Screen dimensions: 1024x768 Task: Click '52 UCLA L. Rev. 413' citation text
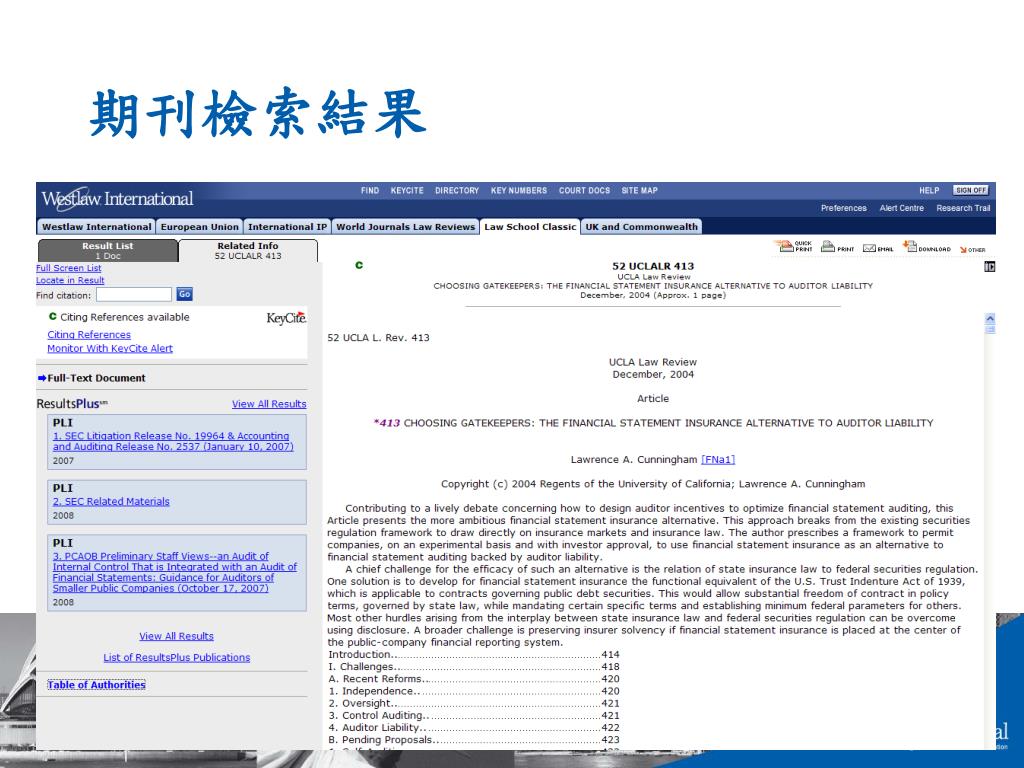[378, 338]
